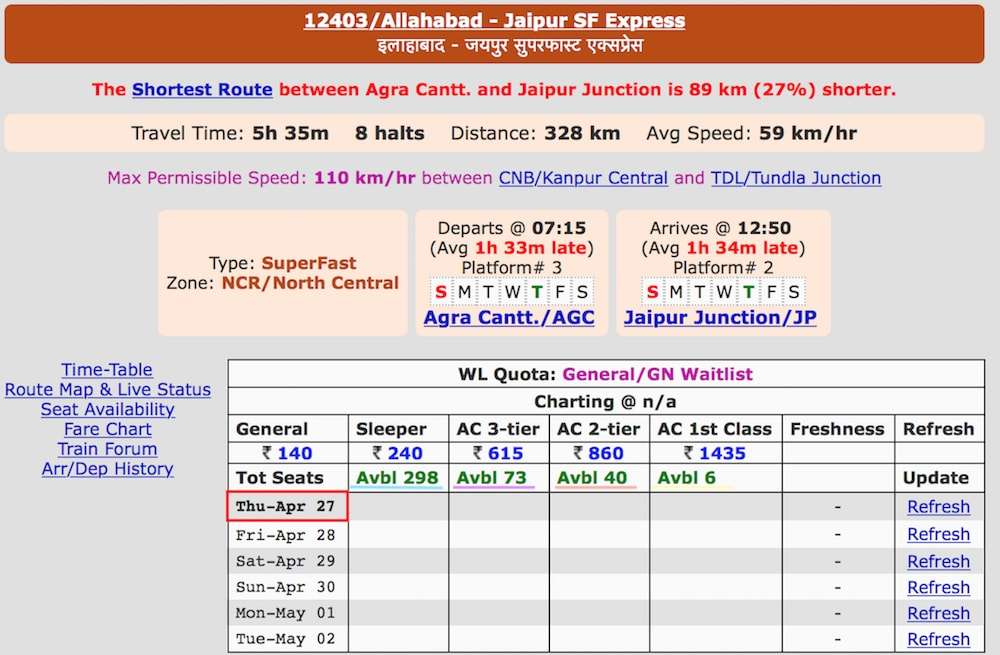Open the Arr/Dep History link
The width and height of the screenshot is (1000, 655).
pyautogui.click(x=108, y=469)
